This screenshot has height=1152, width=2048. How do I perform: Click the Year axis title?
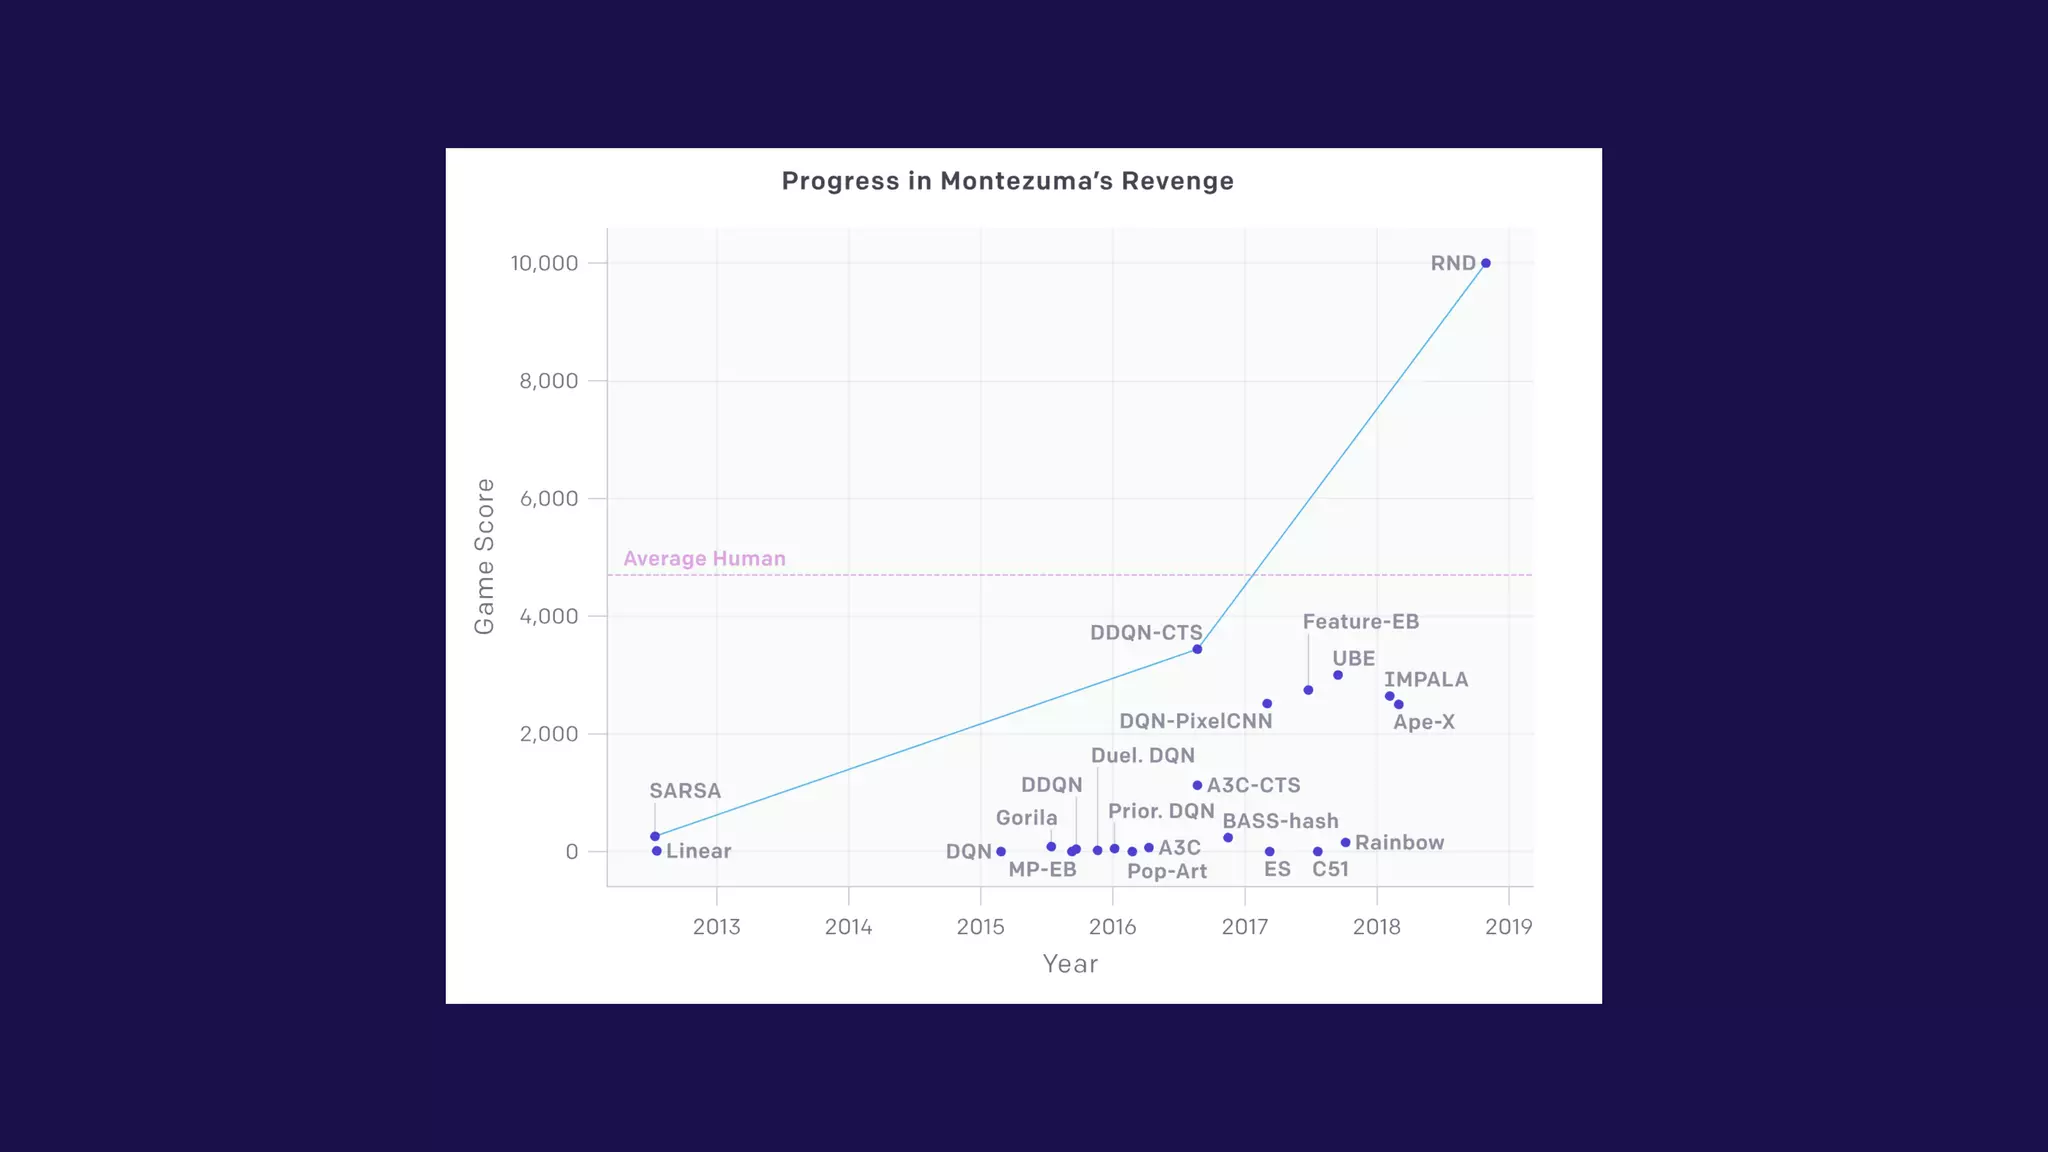[x=1070, y=964]
